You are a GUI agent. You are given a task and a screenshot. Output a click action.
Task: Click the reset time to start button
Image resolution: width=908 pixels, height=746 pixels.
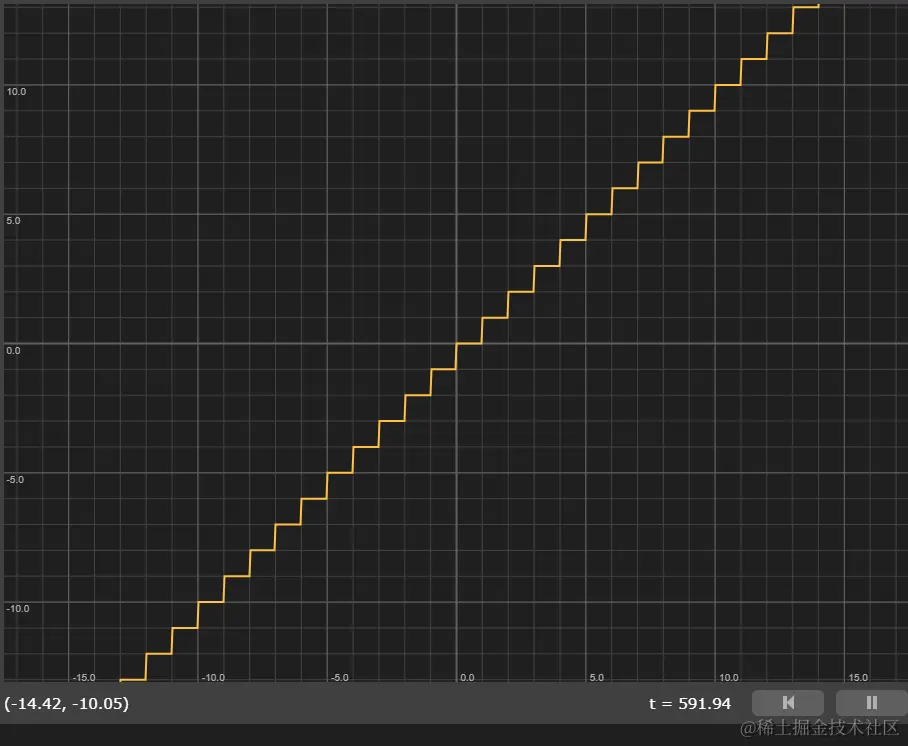point(788,703)
